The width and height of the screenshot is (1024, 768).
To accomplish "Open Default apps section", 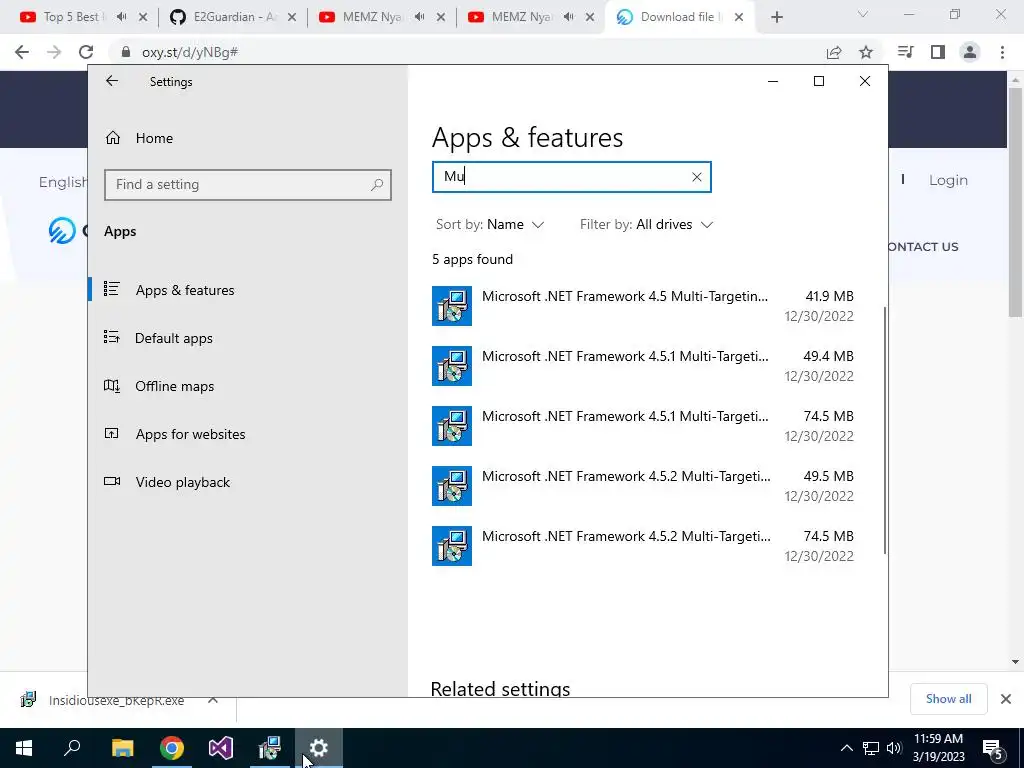I will tap(248, 338).
